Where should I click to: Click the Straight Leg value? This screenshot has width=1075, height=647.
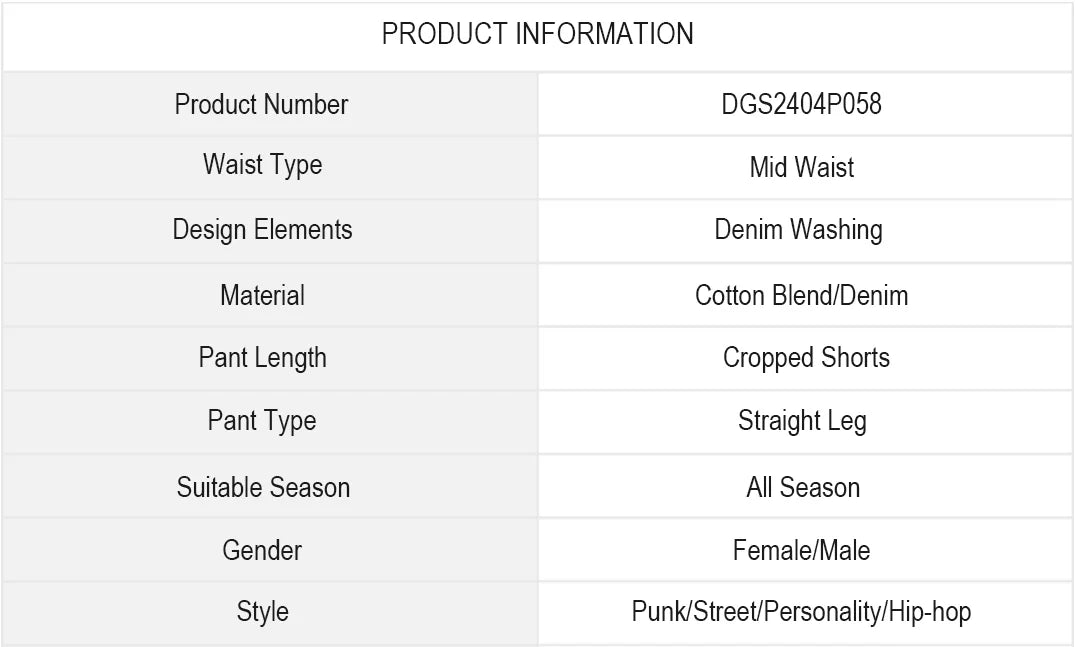click(802, 421)
